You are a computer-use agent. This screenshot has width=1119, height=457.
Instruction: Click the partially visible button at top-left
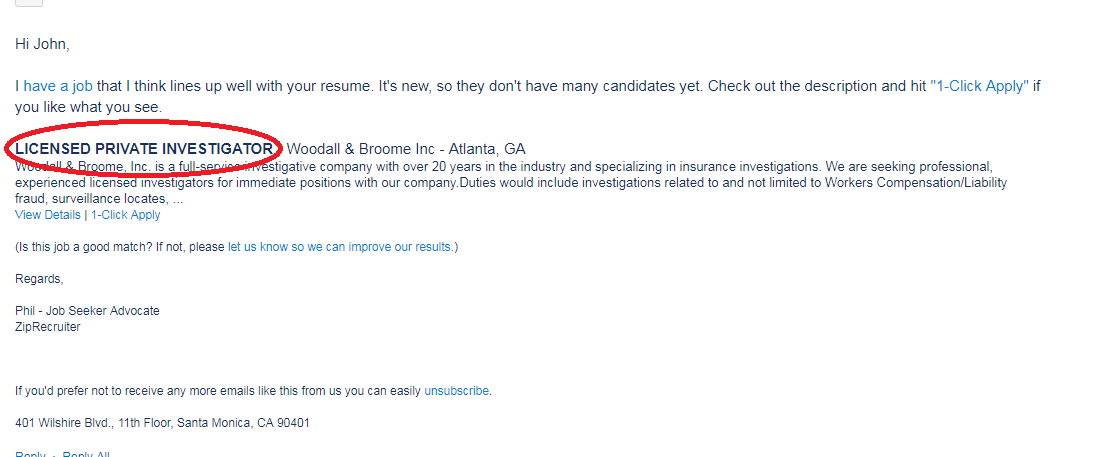[29, 2]
